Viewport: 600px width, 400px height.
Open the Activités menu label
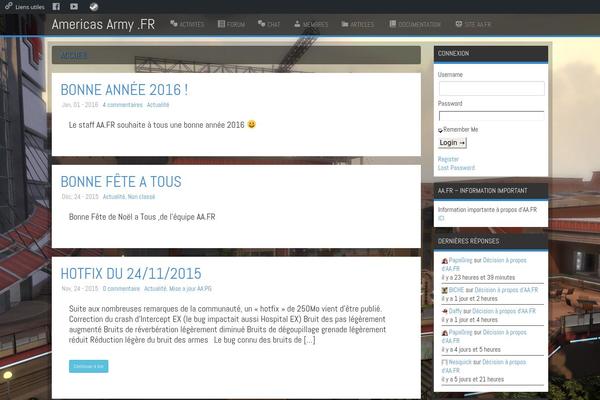click(x=192, y=24)
